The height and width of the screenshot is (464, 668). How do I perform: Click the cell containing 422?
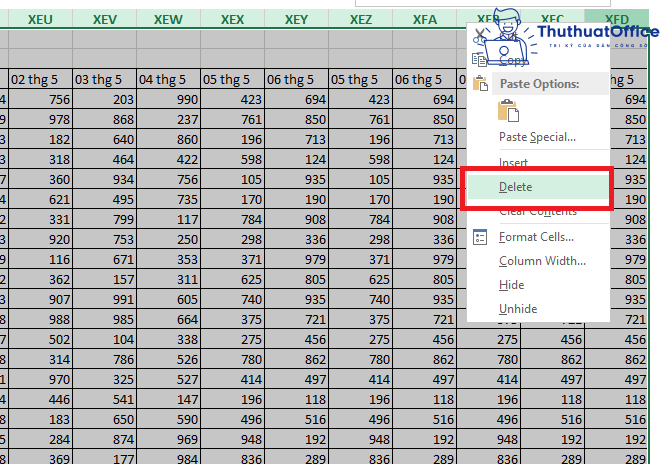click(x=169, y=159)
